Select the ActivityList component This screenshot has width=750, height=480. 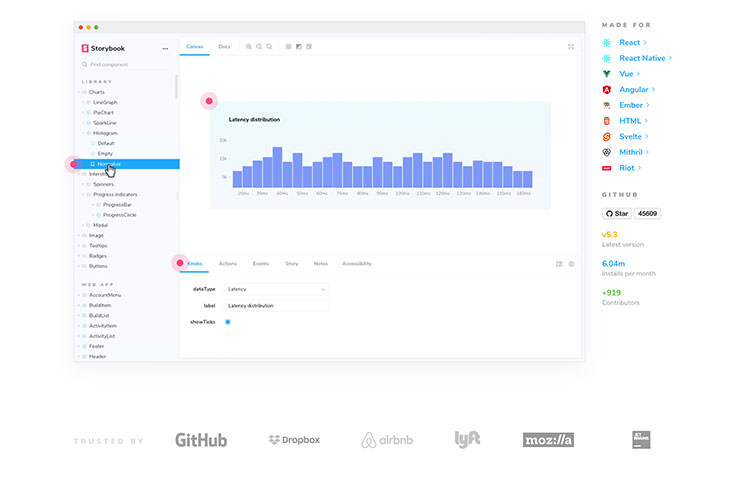(102, 336)
